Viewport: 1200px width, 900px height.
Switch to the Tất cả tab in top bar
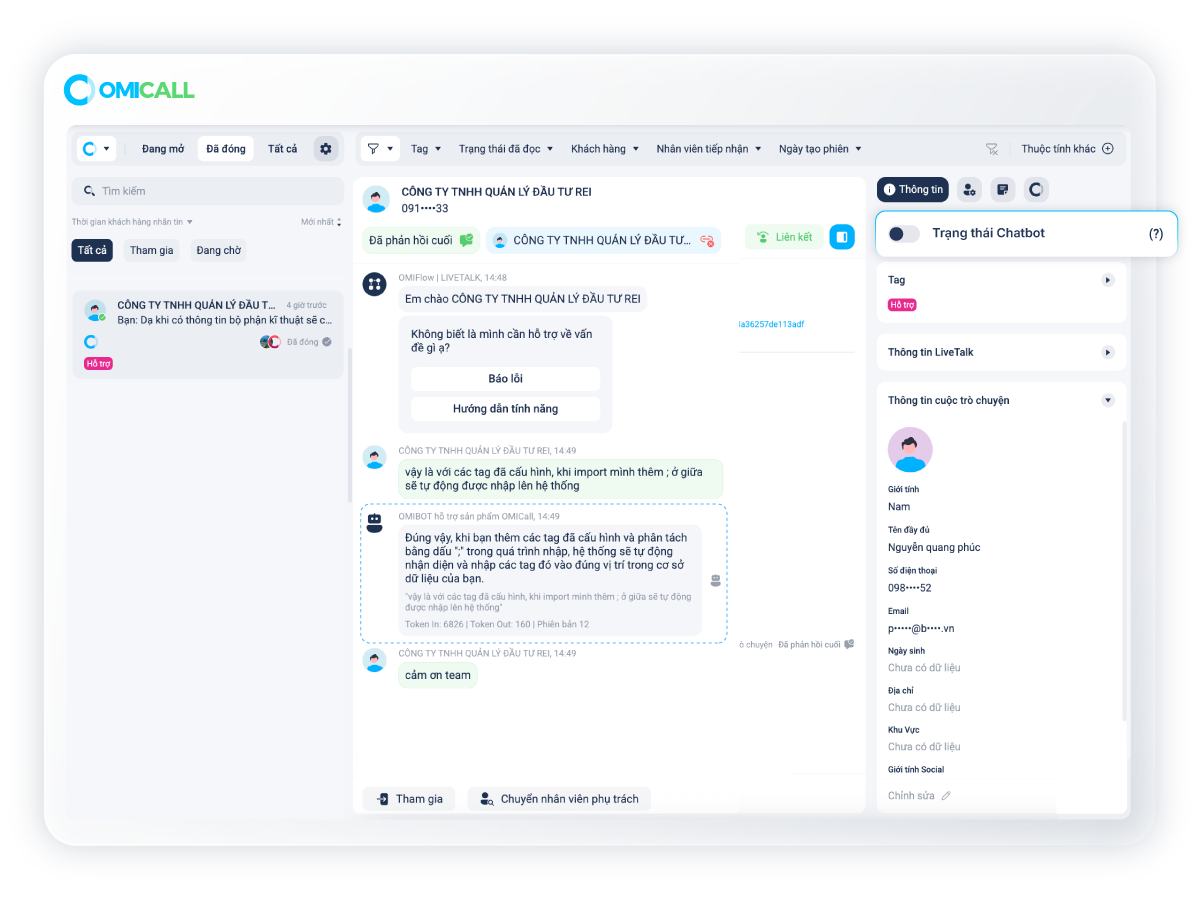(282, 149)
